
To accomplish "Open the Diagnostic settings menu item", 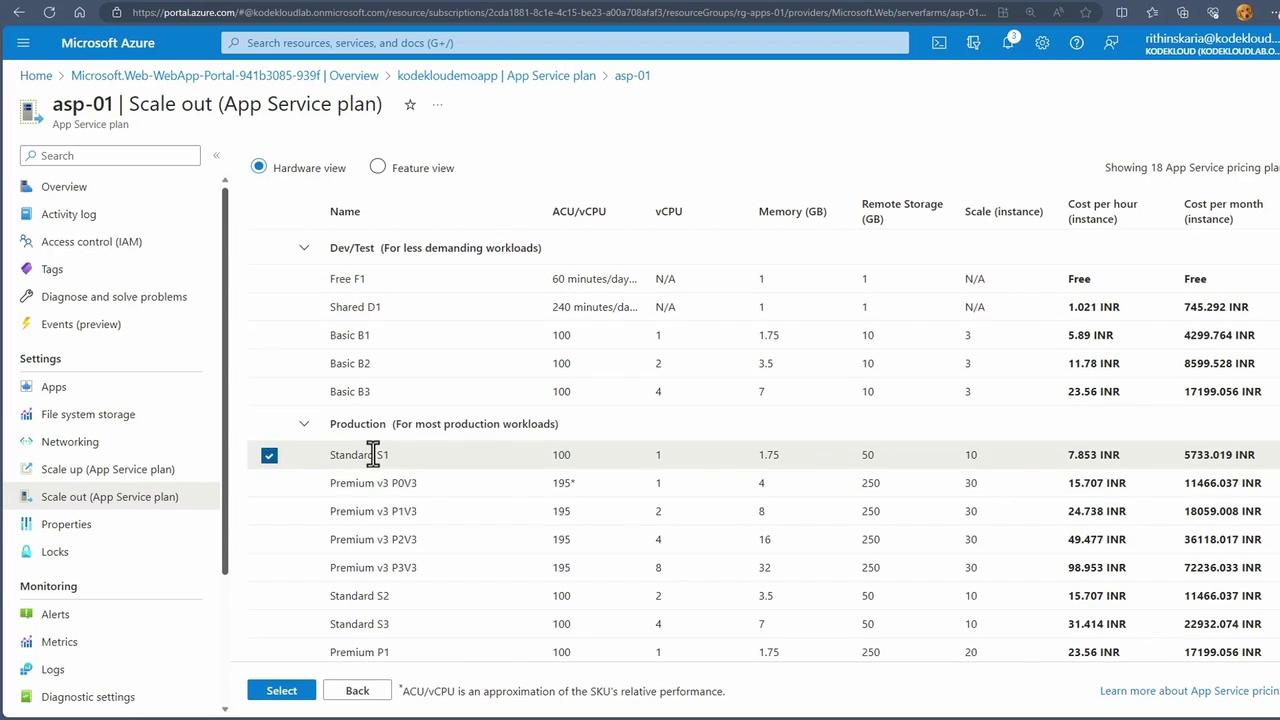I will pyautogui.click(x=88, y=697).
